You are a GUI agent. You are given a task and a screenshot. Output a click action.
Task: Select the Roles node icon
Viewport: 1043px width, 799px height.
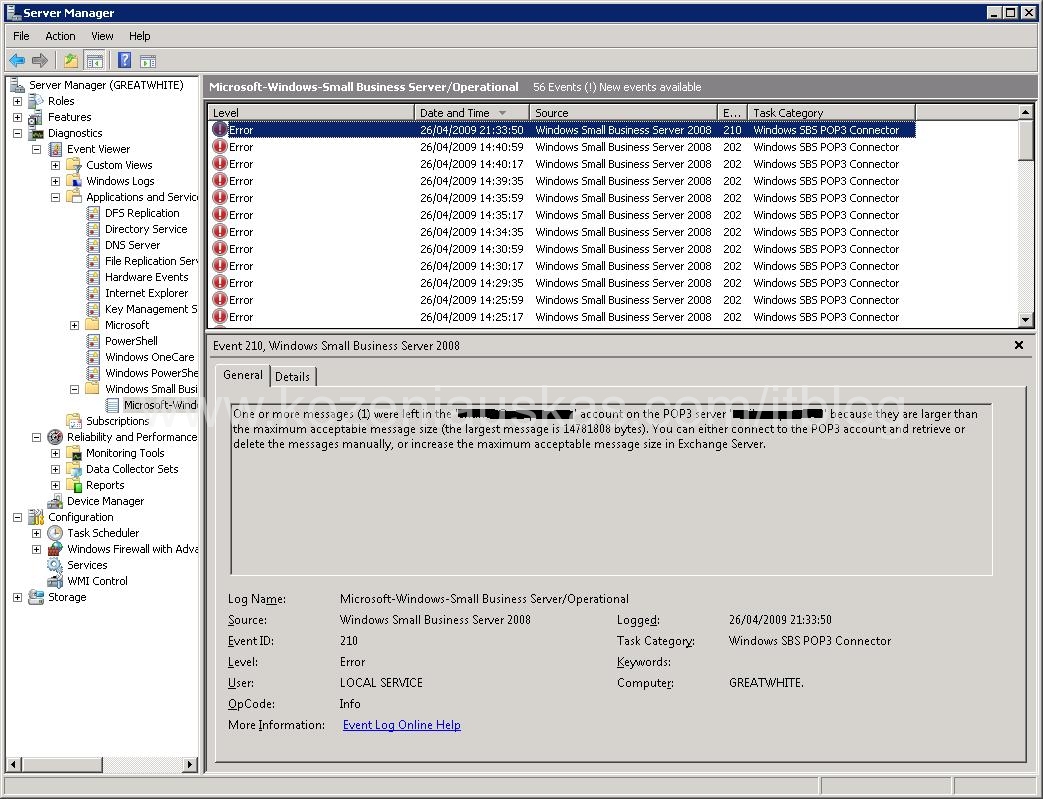point(36,101)
